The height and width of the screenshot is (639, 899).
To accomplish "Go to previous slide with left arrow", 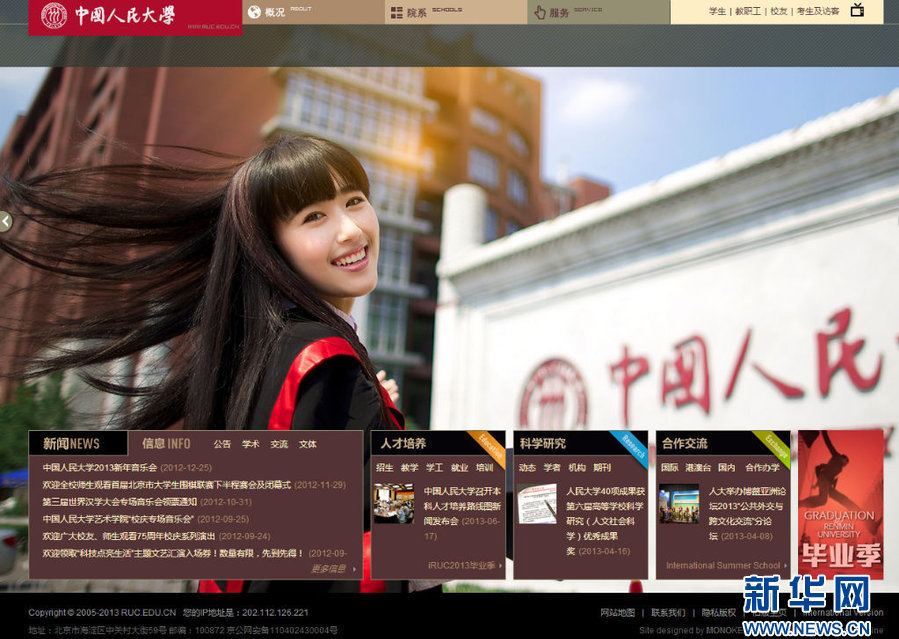I will [x=6, y=221].
